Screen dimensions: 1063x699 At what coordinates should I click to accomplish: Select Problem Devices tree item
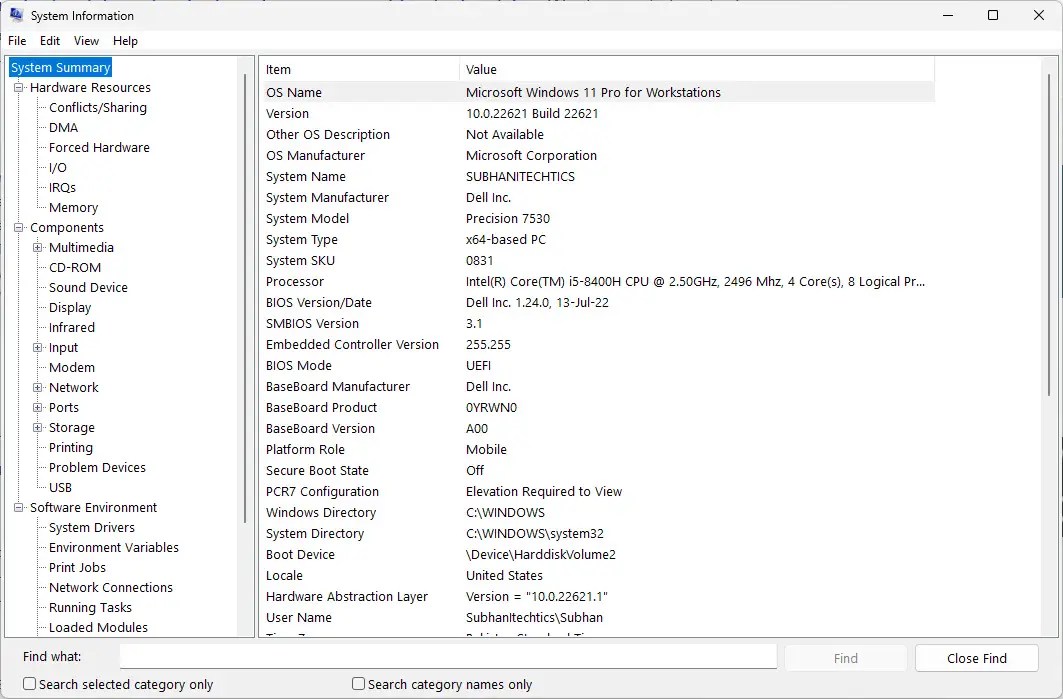click(x=97, y=467)
